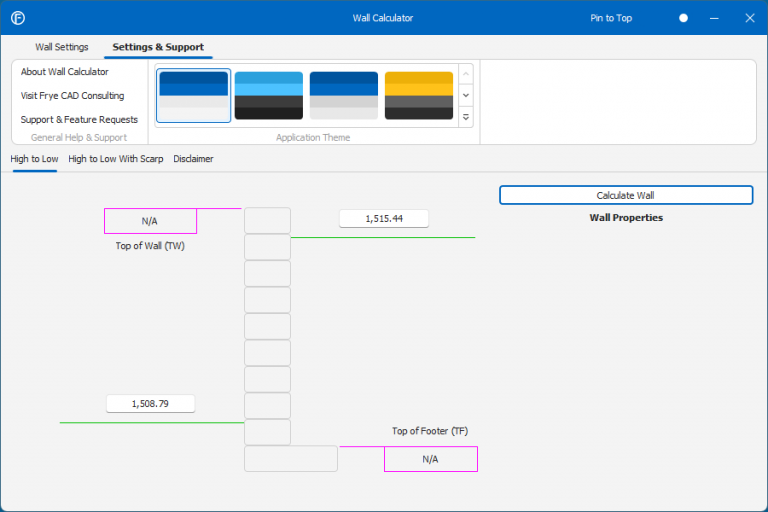Image resolution: width=768 pixels, height=512 pixels.
Task: Click Visit Frye CAD Consulting
Action: 72,96
